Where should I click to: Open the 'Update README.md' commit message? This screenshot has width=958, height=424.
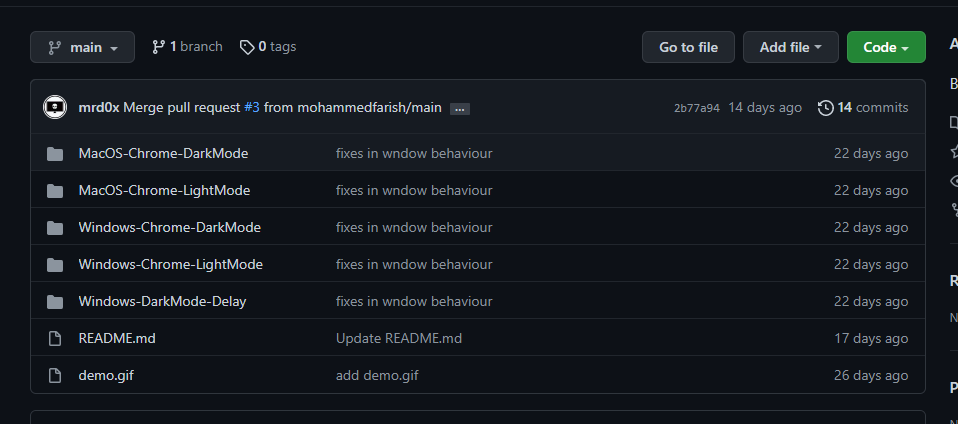pyautogui.click(x=399, y=338)
